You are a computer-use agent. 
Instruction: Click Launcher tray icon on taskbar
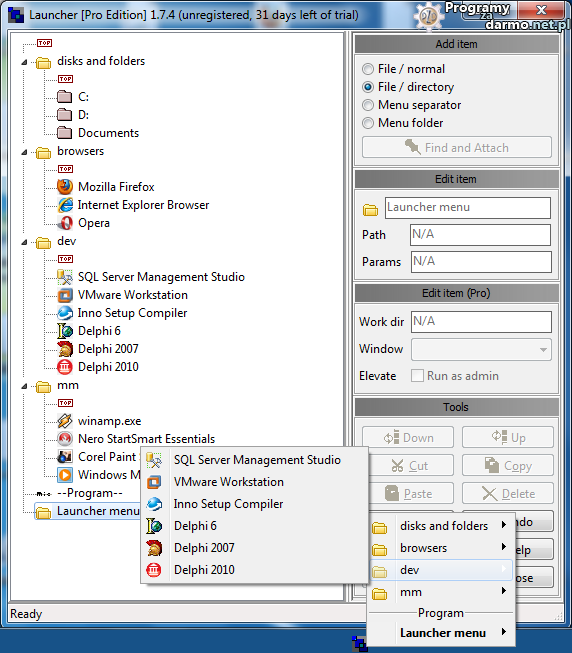pyautogui.click(x=359, y=644)
